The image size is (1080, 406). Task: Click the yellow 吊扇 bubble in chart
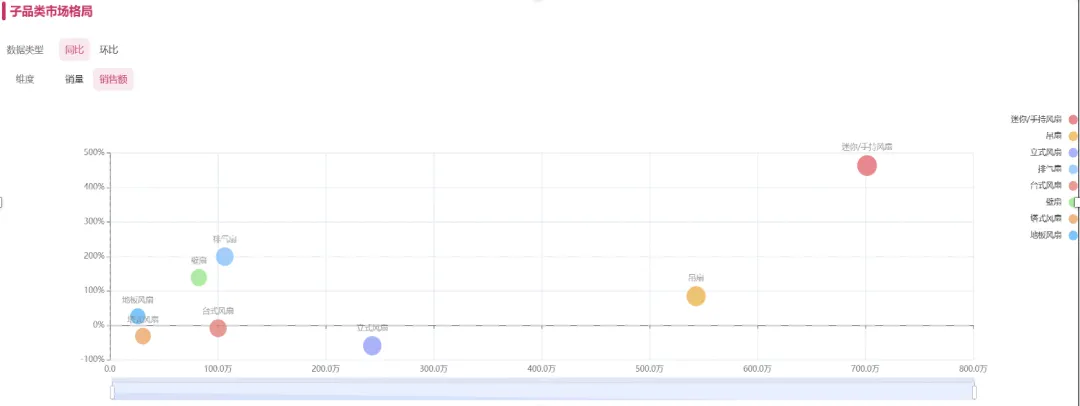(x=696, y=296)
